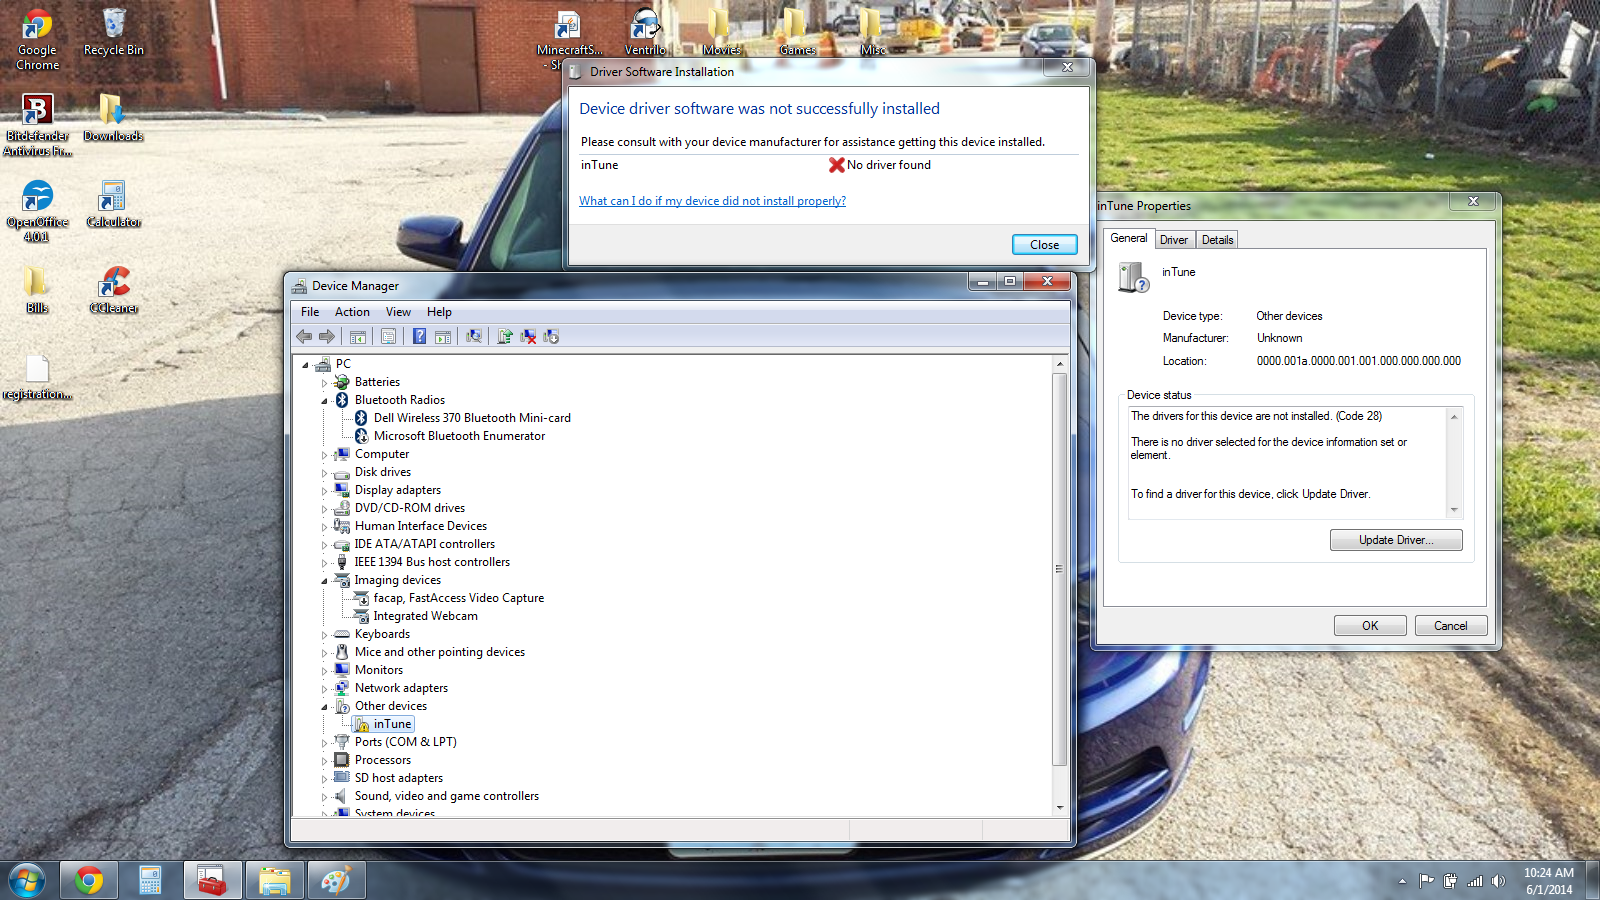Expand the Display adapters node
Image resolution: width=1600 pixels, height=900 pixels.
(324, 491)
